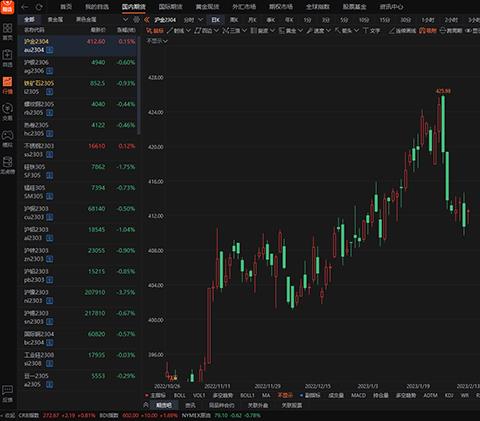This screenshot has width=480, height=421.
Task: Click blue badge beside rb2305
Action: (x=50, y=113)
